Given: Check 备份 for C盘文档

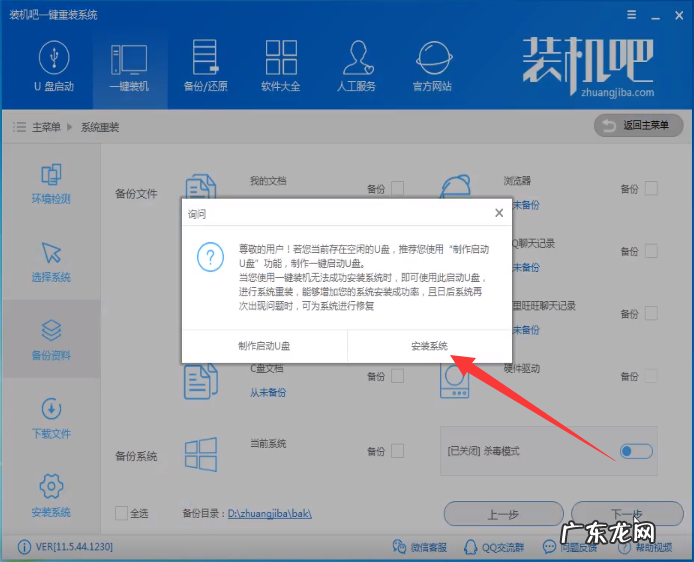Looking at the screenshot, I should [397, 376].
